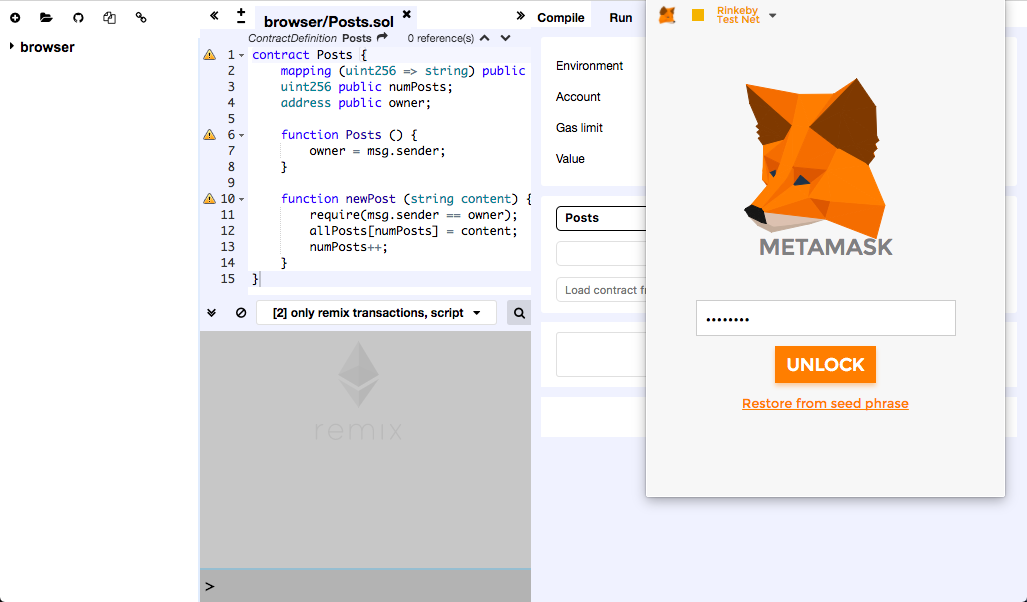Fold the code at line 6
Viewport: 1027px width, 602px height.
point(242,135)
